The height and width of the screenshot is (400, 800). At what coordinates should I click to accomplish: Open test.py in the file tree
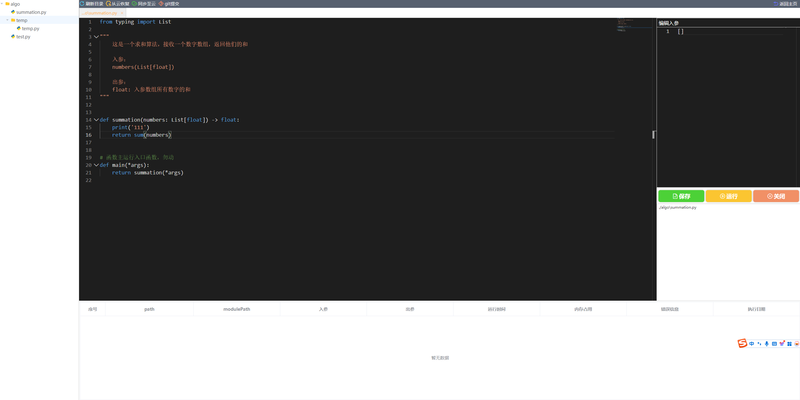(x=23, y=37)
